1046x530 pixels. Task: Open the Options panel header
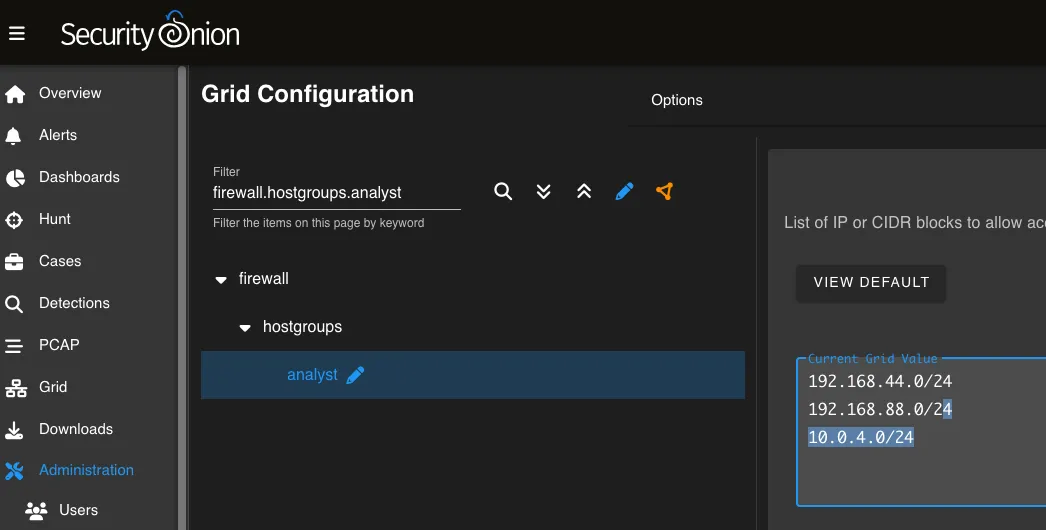pyautogui.click(x=677, y=100)
